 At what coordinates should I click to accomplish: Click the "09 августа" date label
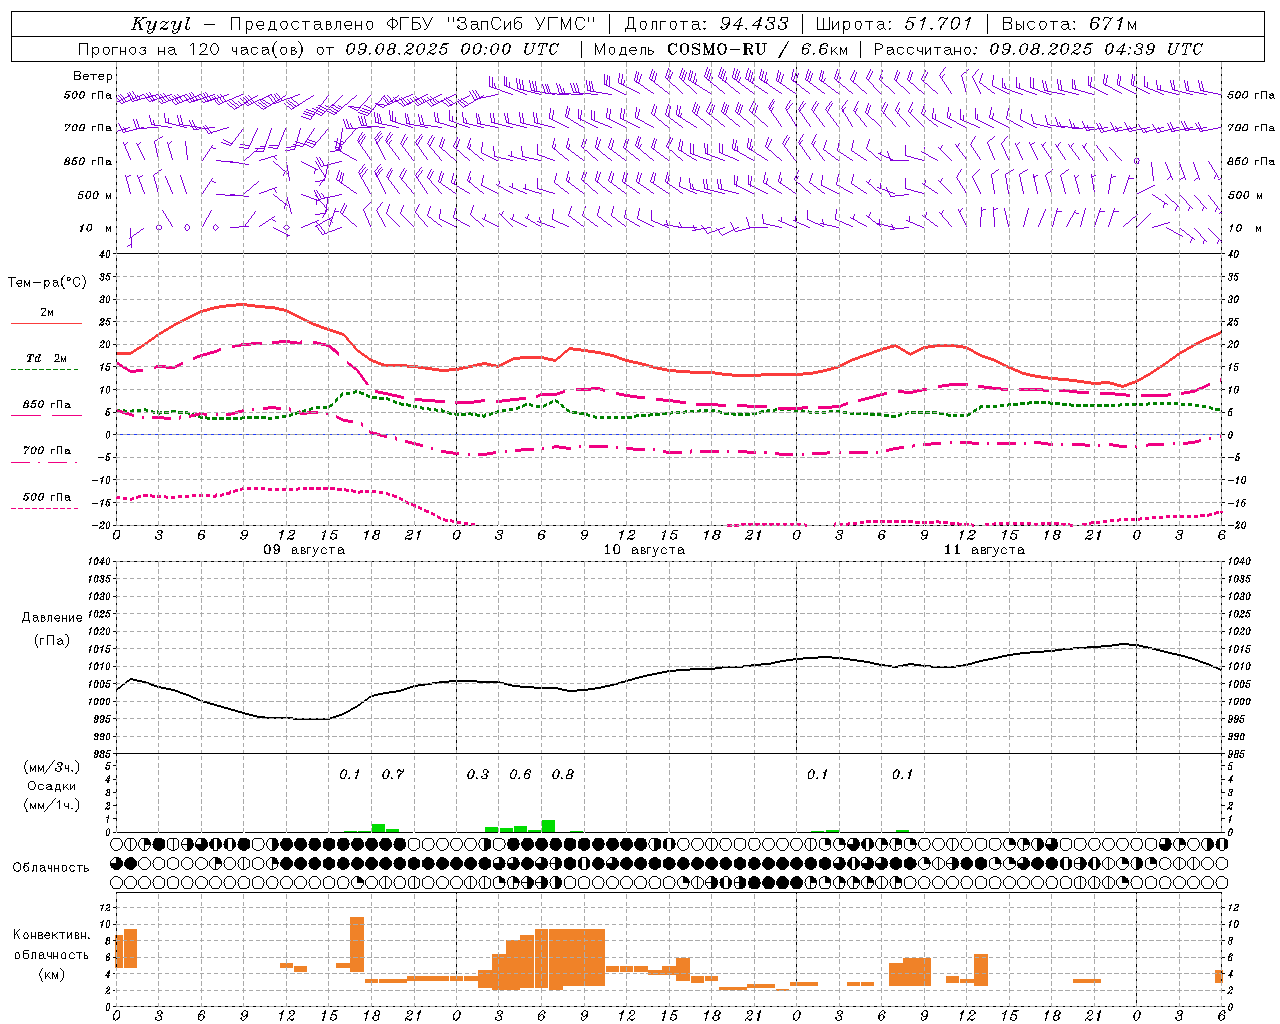(x=304, y=550)
